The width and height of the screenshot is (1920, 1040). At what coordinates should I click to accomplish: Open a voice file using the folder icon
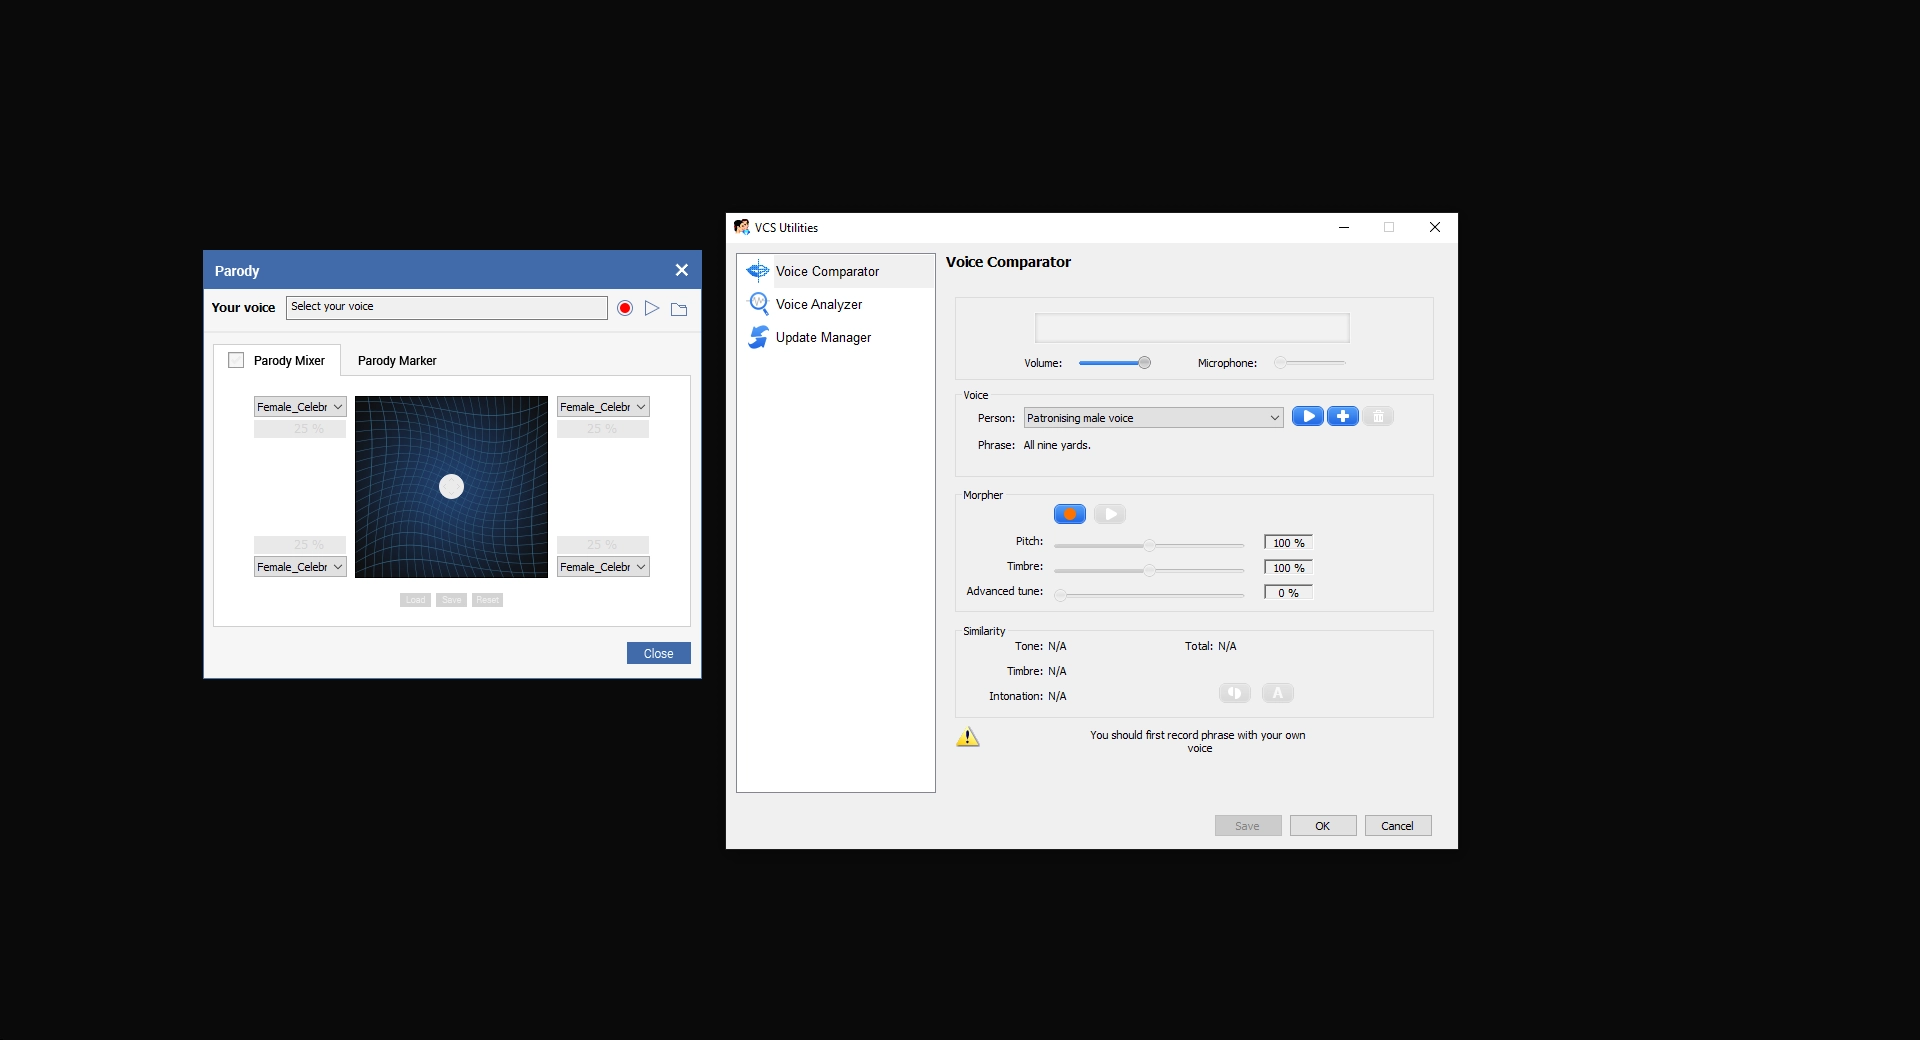[x=680, y=308]
